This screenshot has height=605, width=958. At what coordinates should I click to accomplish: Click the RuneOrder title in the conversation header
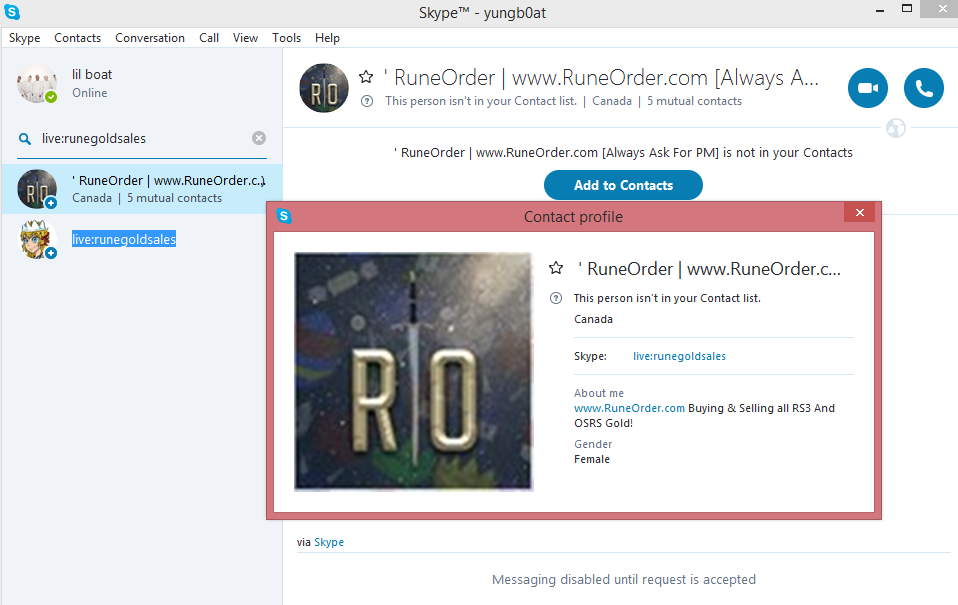[601, 78]
